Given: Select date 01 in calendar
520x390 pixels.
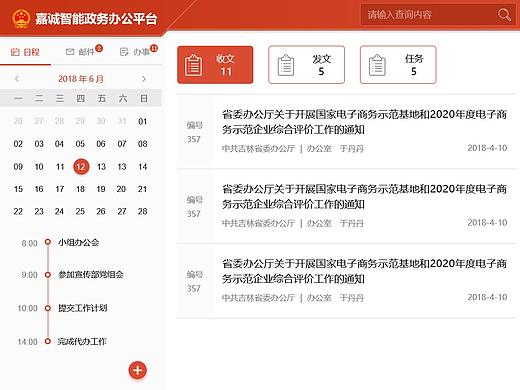Looking at the screenshot, I should click(x=143, y=121).
